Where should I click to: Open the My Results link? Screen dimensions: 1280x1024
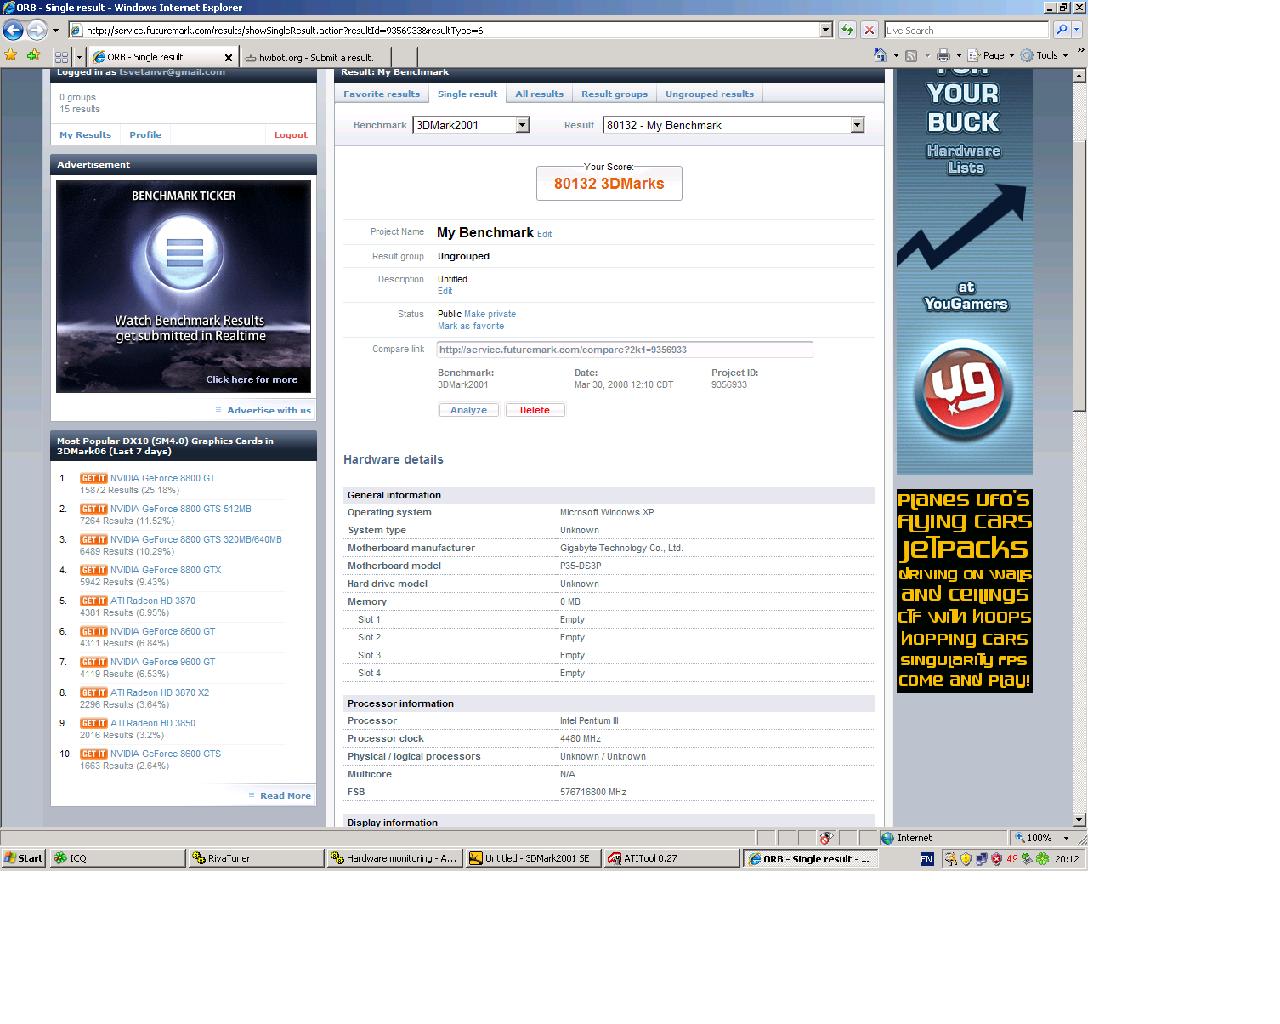(85, 135)
